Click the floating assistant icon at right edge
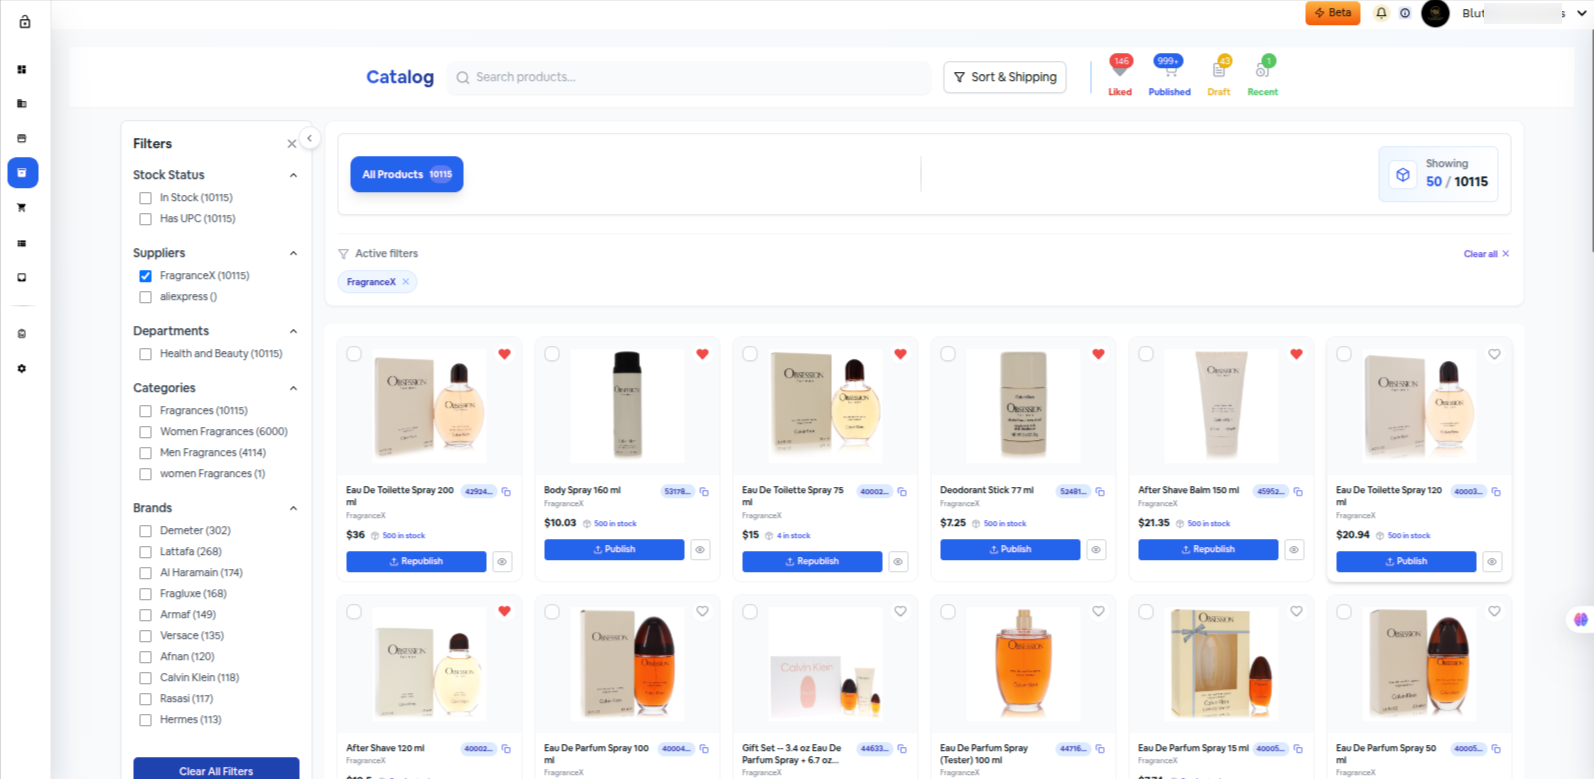Image resolution: width=1594 pixels, height=779 pixels. (1580, 620)
